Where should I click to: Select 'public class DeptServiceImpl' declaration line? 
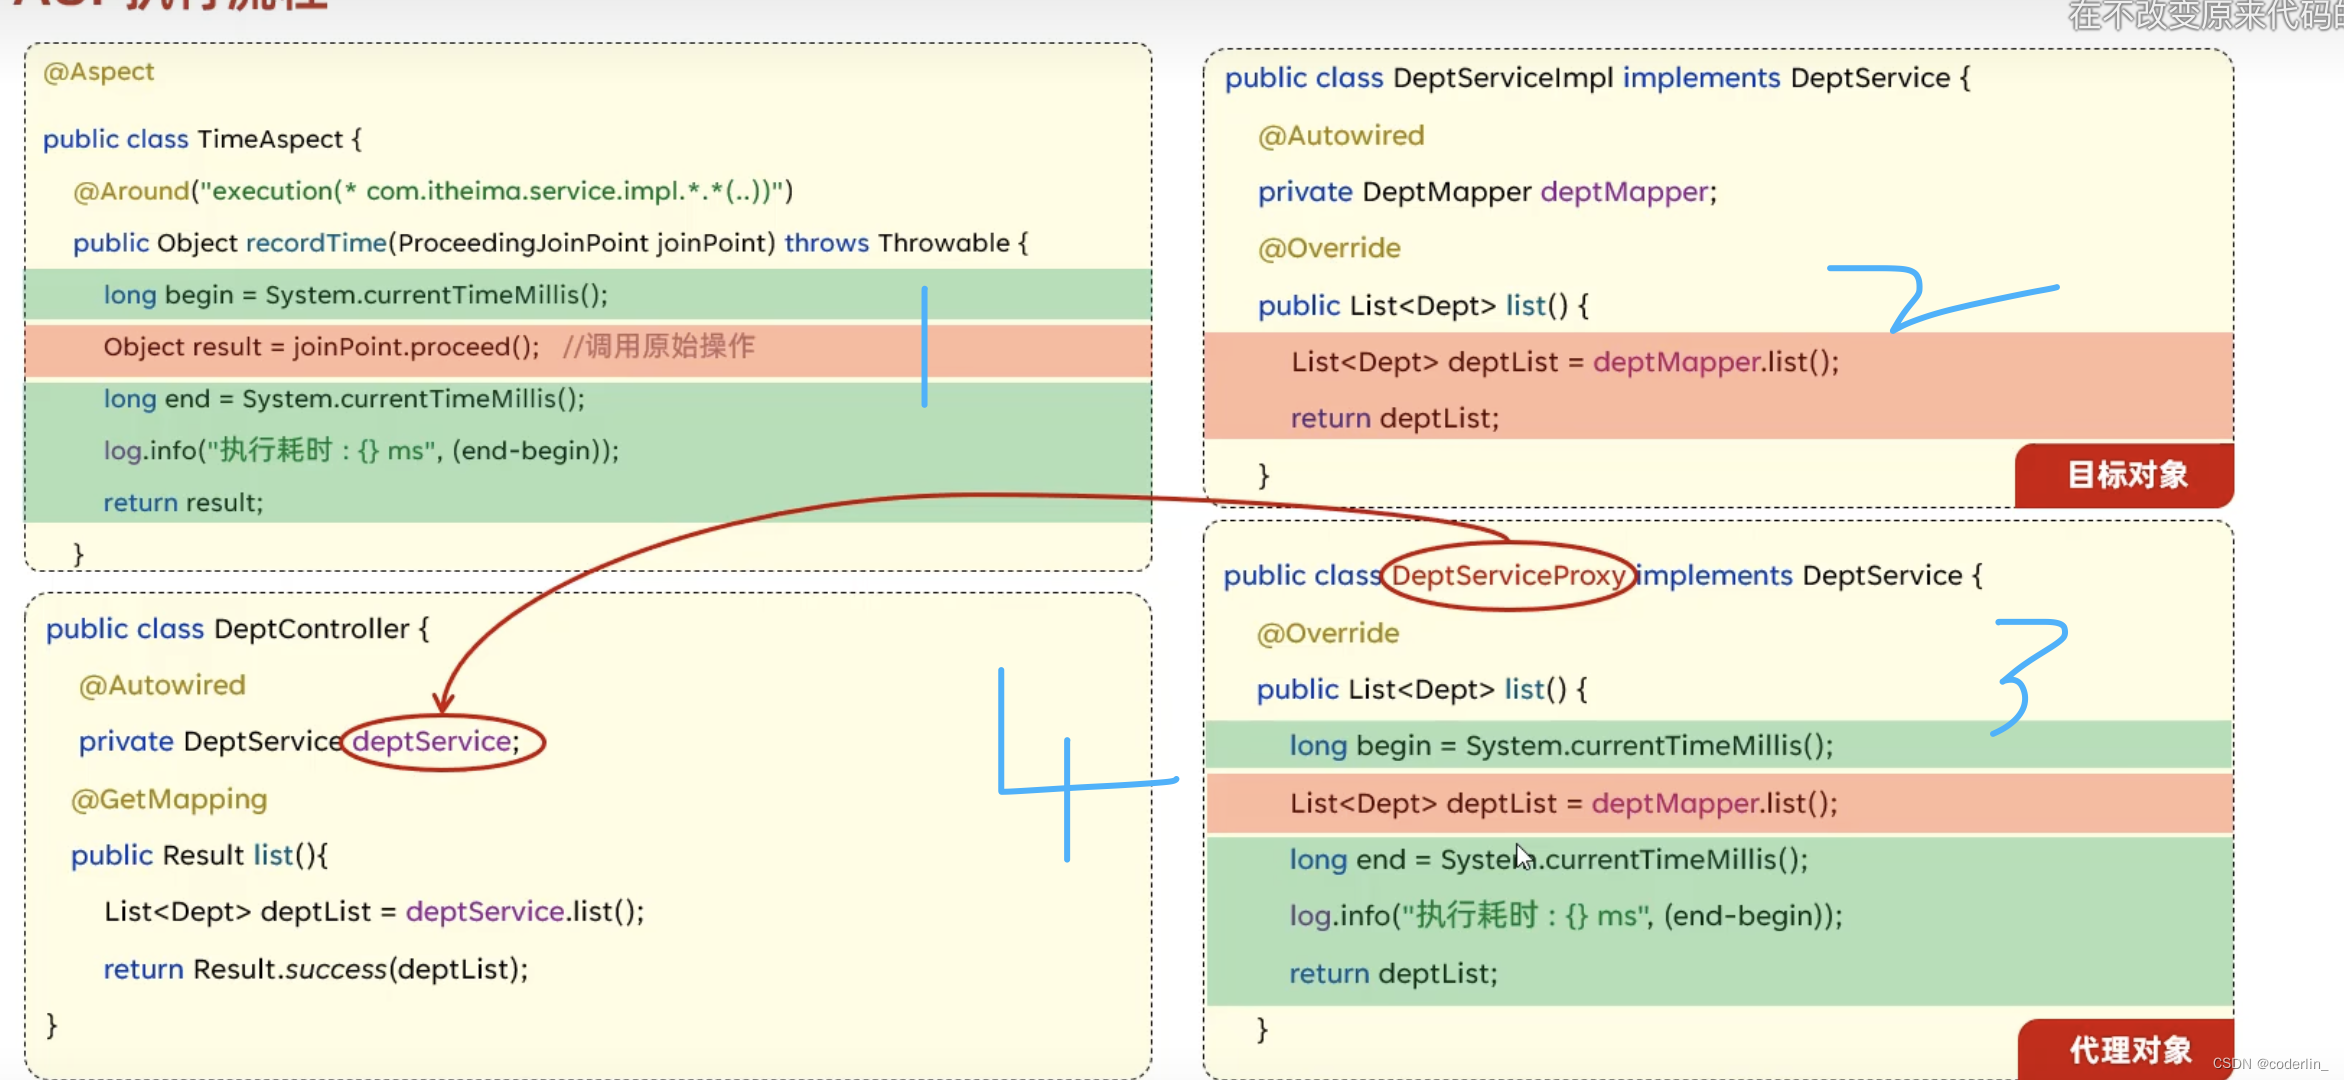pyautogui.click(x=1597, y=78)
